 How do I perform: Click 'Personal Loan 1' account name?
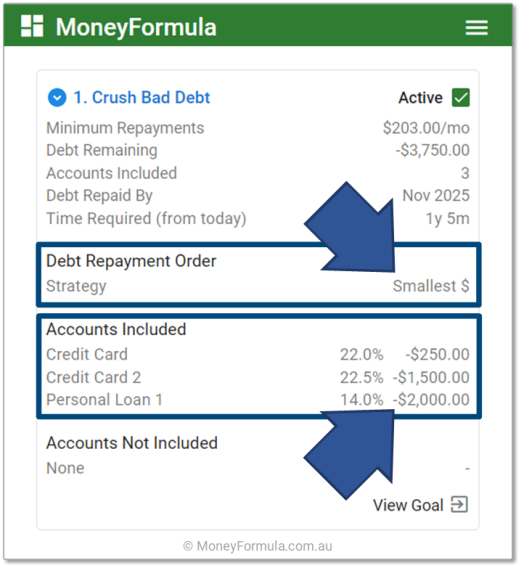point(104,400)
